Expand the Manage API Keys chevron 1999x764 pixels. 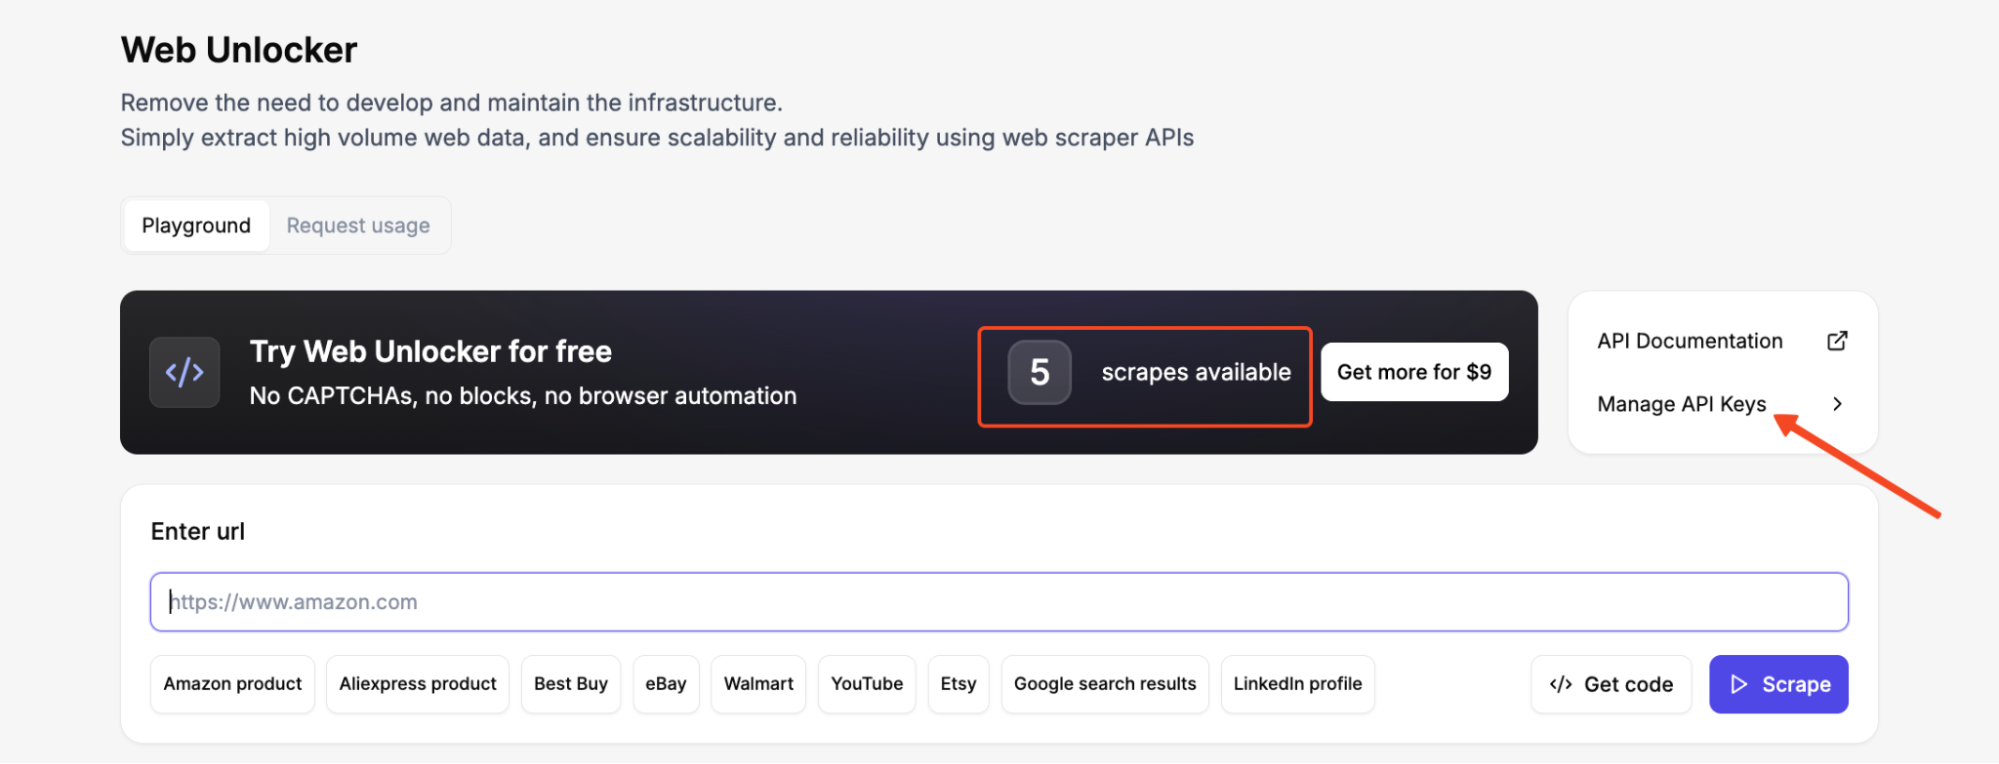(x=1837, y=404)
